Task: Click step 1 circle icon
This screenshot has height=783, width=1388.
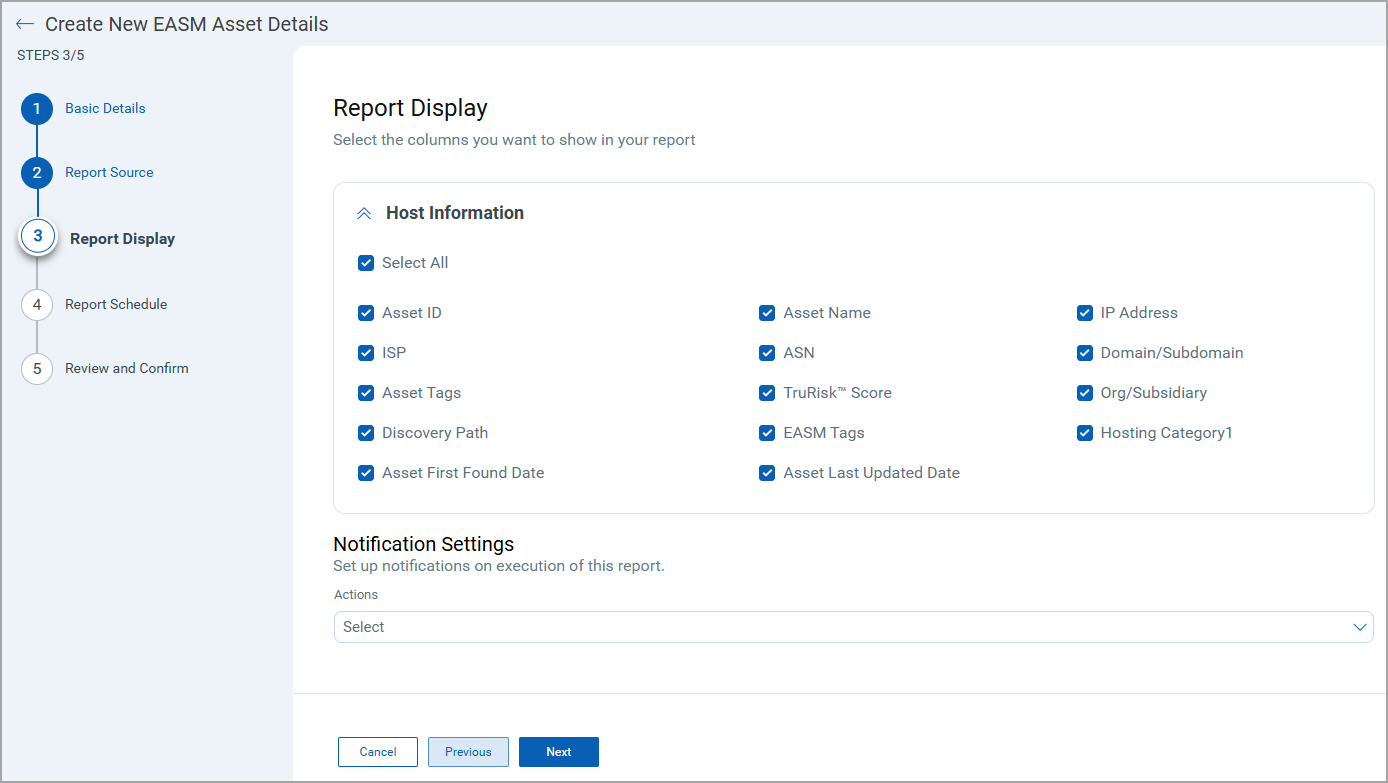Action: (x=37, y=109)
